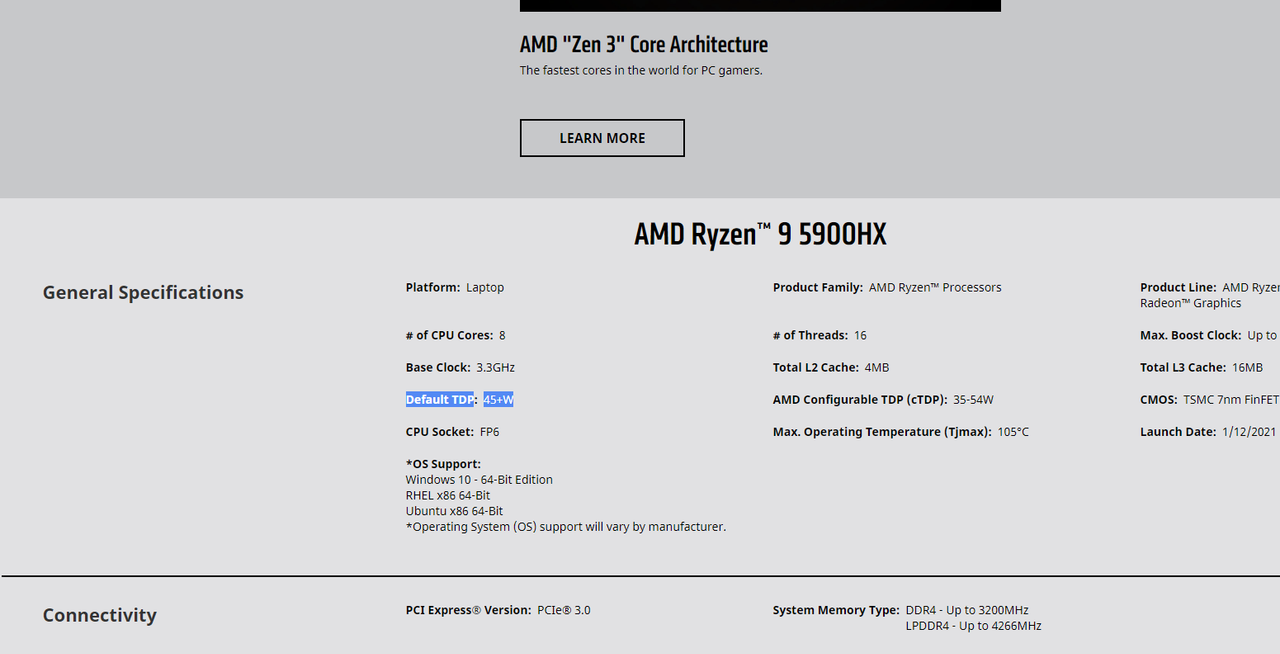Screen dimensions: 1280x654
Task: Click the Launch Date 1/12/2021 entry
Action: [x=1208, y=432]
